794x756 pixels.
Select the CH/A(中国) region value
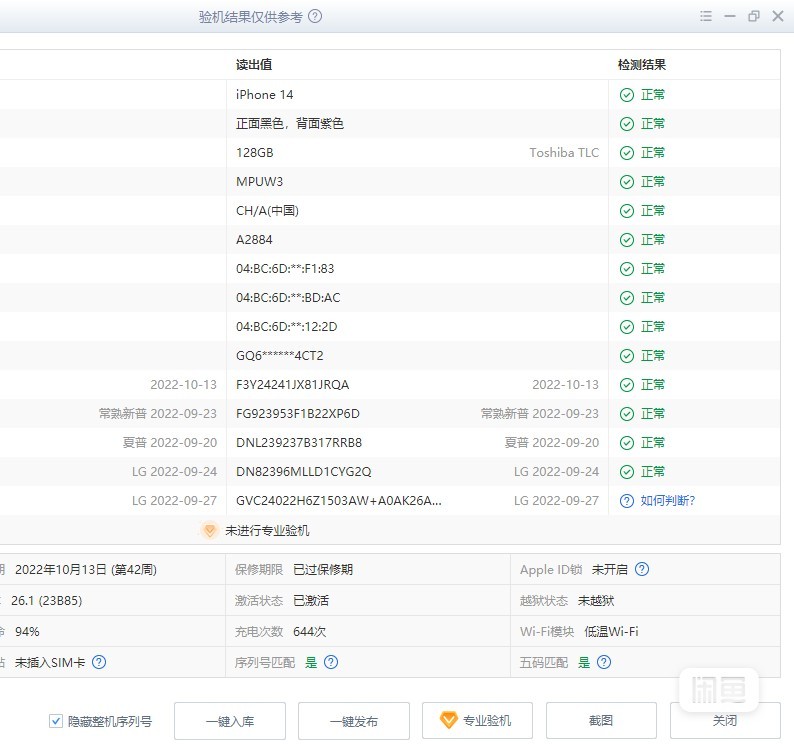click(x=267, y=211)
